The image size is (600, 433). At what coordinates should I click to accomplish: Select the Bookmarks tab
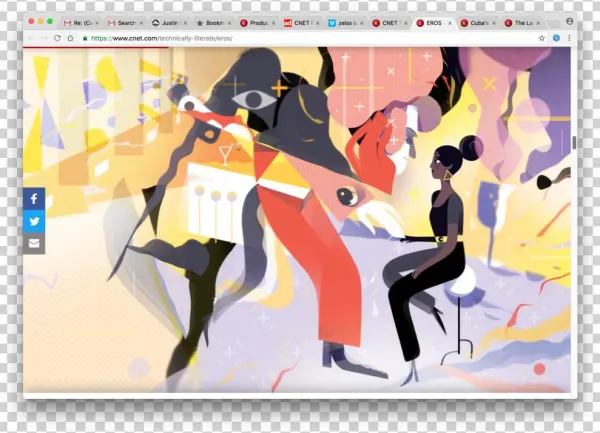pyautogui.click(x=212, y=21)
